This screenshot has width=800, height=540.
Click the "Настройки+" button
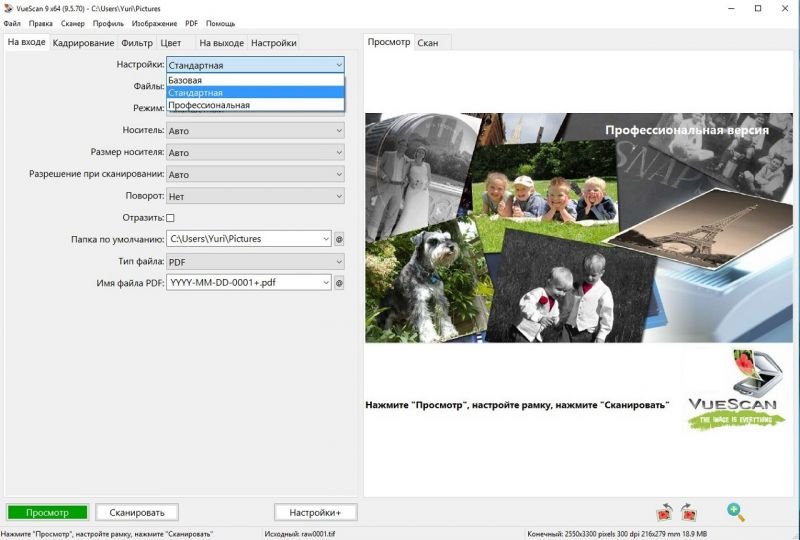(315, 512)
